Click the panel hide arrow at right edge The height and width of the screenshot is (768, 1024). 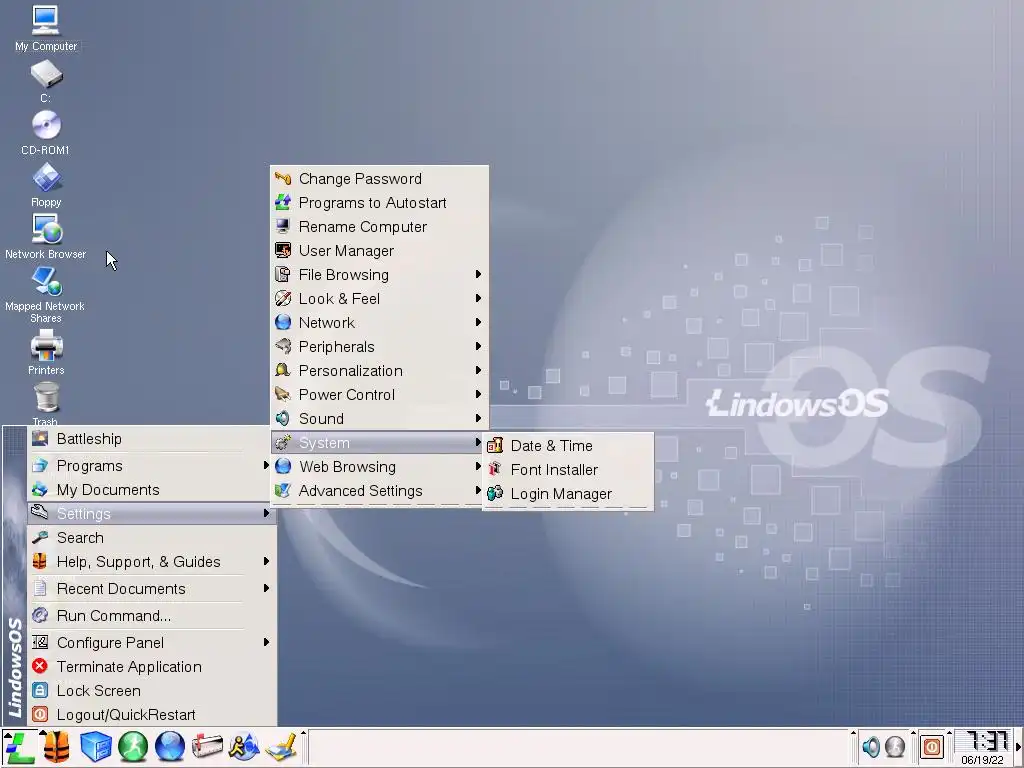coord(1018,747)
